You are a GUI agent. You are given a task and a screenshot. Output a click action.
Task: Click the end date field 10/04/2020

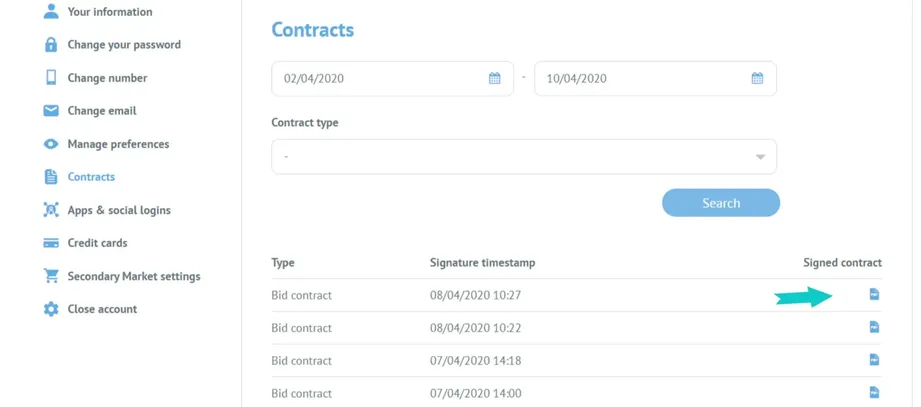point(656,79)
